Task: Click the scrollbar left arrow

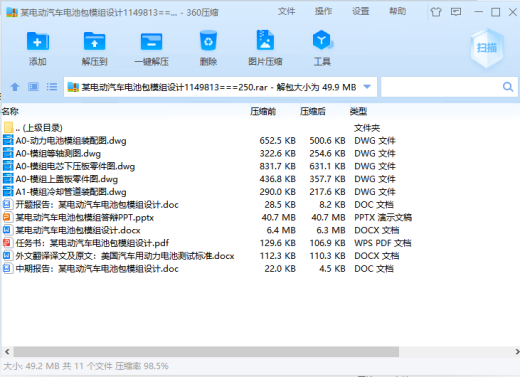Action: click(7, 351)
